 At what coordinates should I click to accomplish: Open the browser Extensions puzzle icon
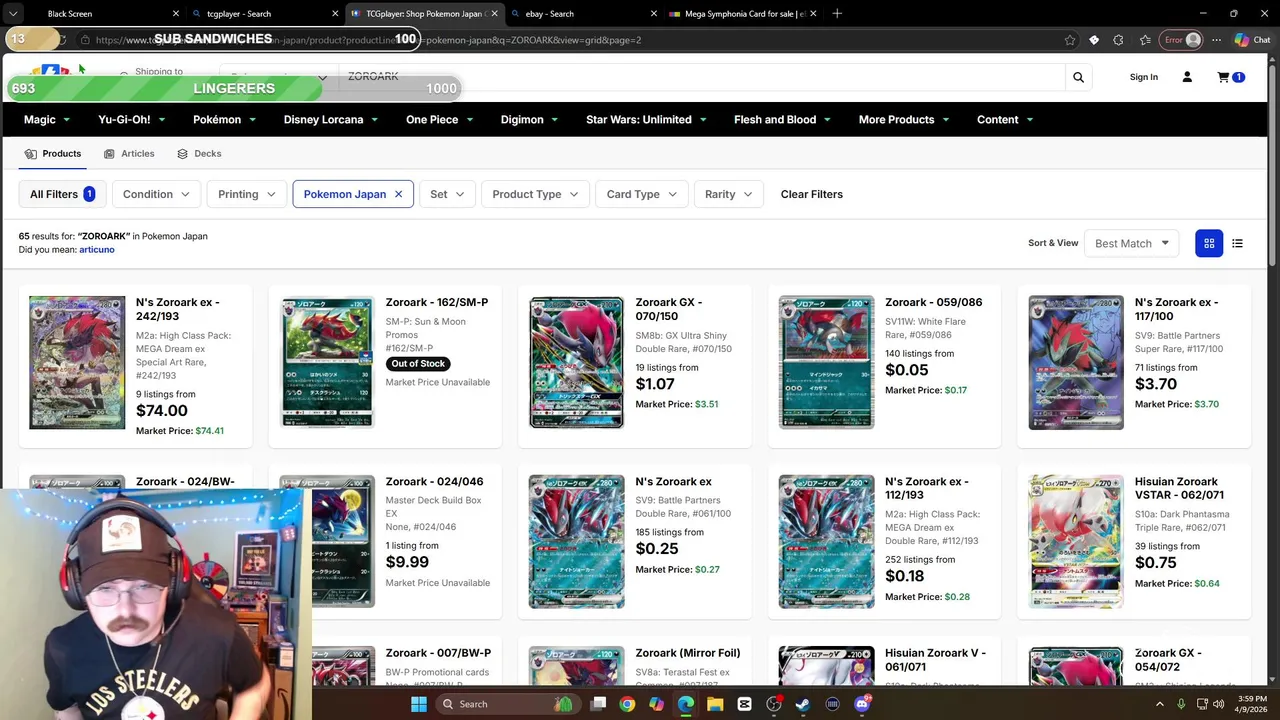point(1118,40)
